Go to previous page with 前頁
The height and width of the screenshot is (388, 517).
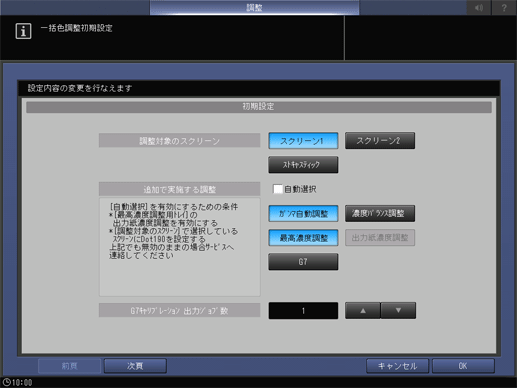pos(69,366)
